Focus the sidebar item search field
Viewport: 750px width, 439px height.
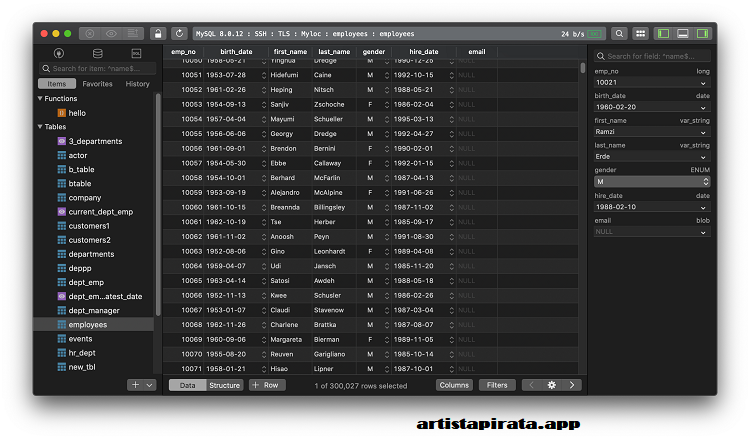98,68
